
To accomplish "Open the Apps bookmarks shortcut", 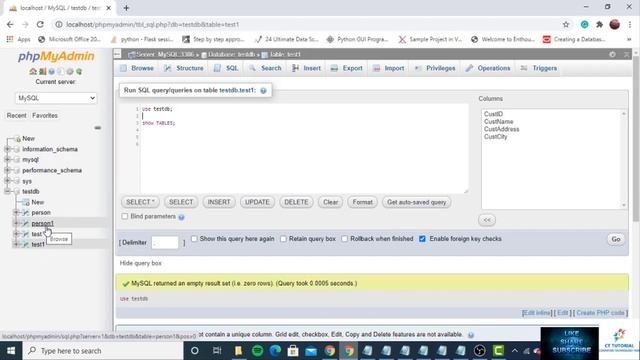I will (x=19, y=40).
